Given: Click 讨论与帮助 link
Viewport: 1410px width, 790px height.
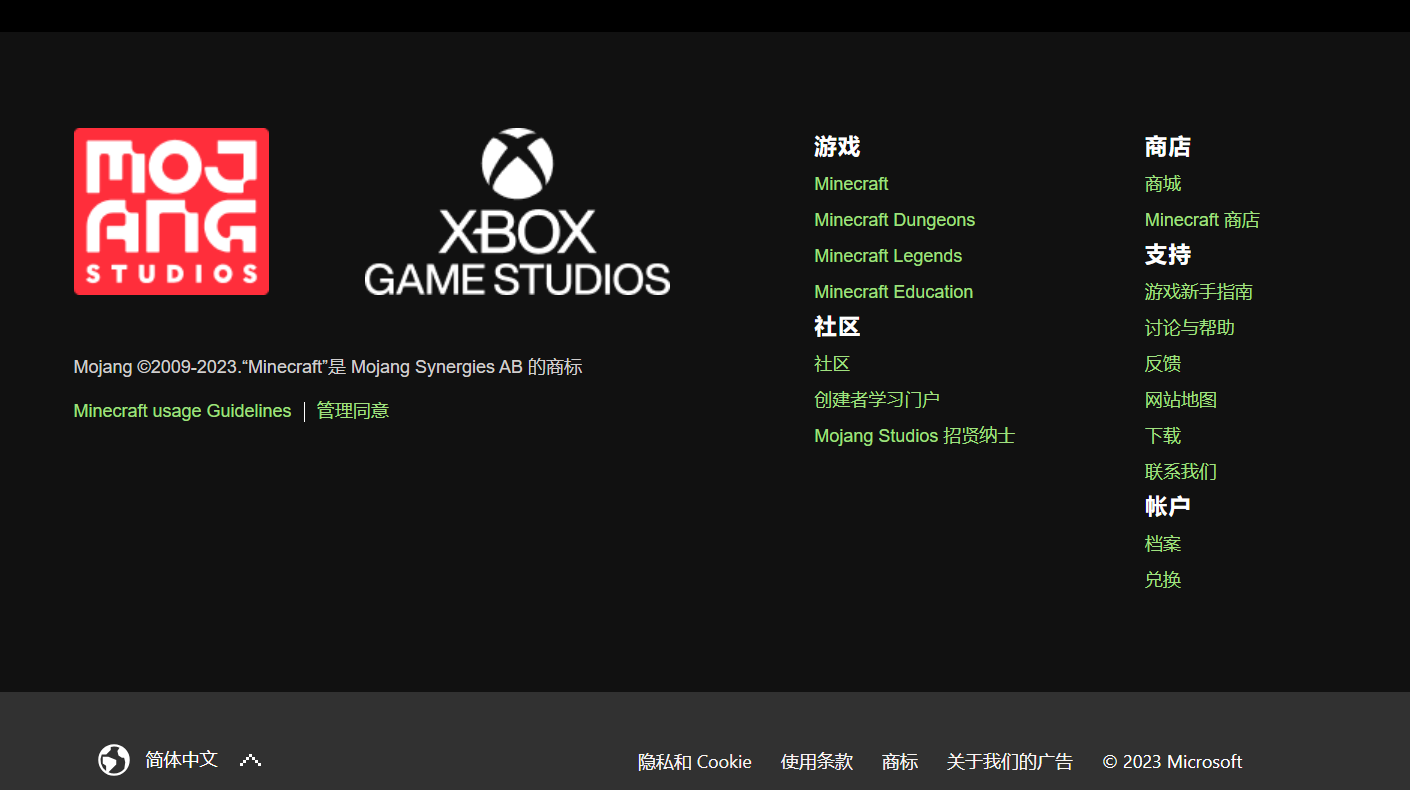Looking at the screenshot, I should point(1190,328).
